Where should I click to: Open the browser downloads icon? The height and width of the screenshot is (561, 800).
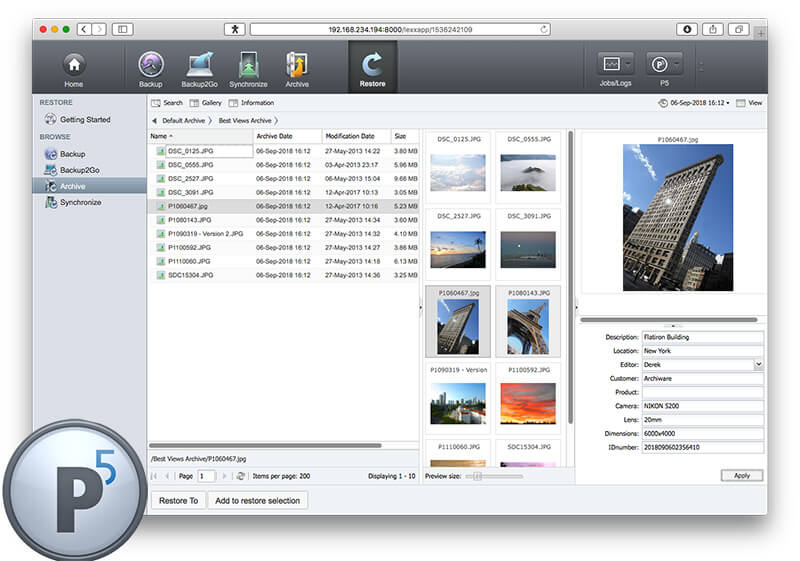687,30
